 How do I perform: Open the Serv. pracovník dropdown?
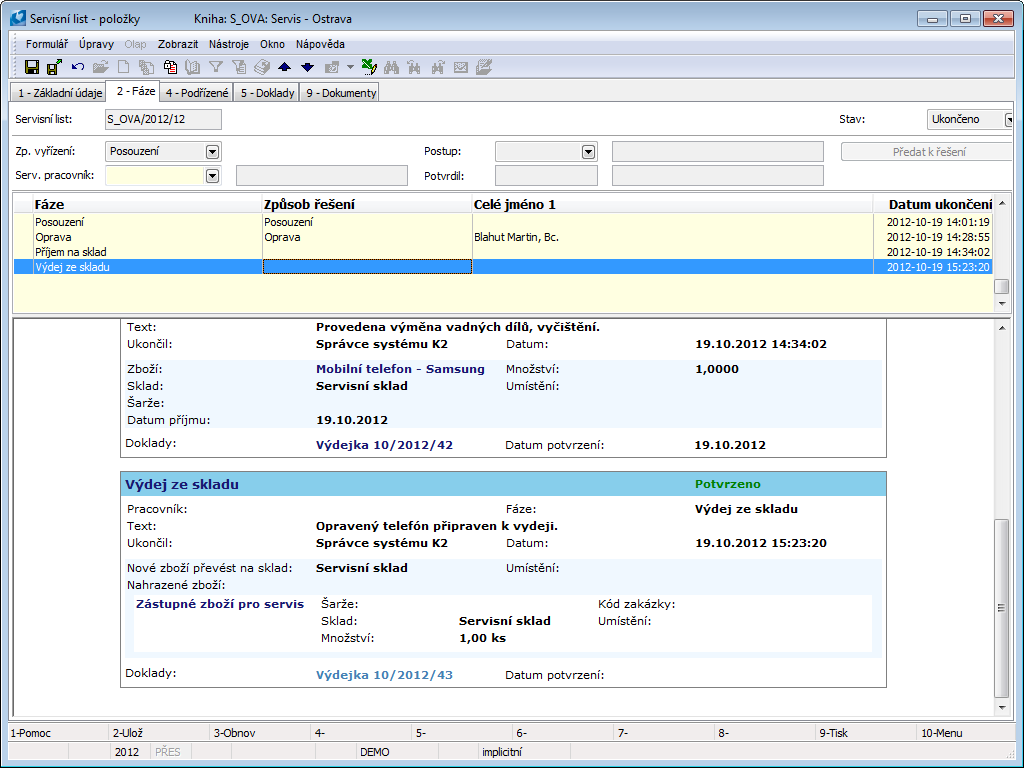click(212, 176)
